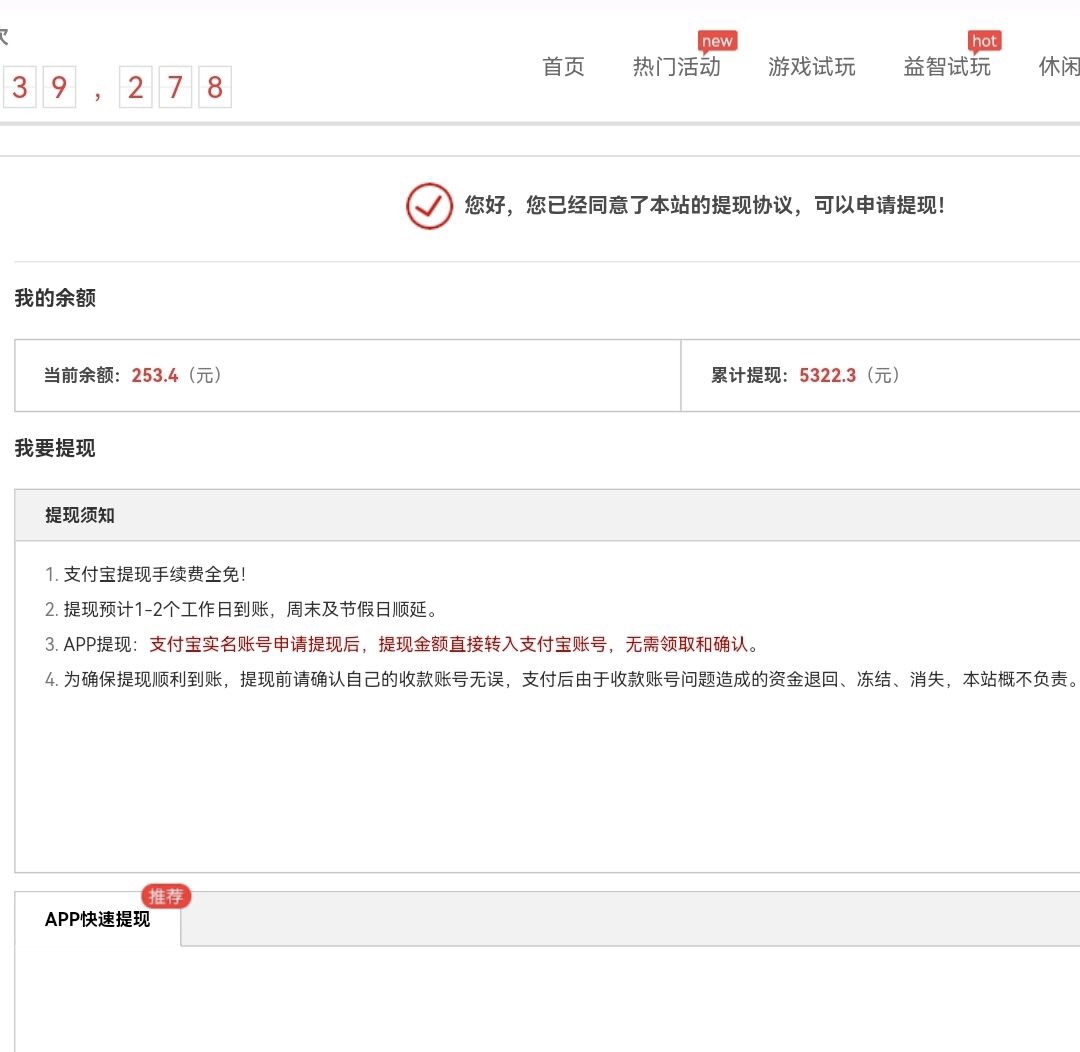The image size is (1080, 1052).
Task: Switch to the APP快速提现 tab
Action: 96,919
